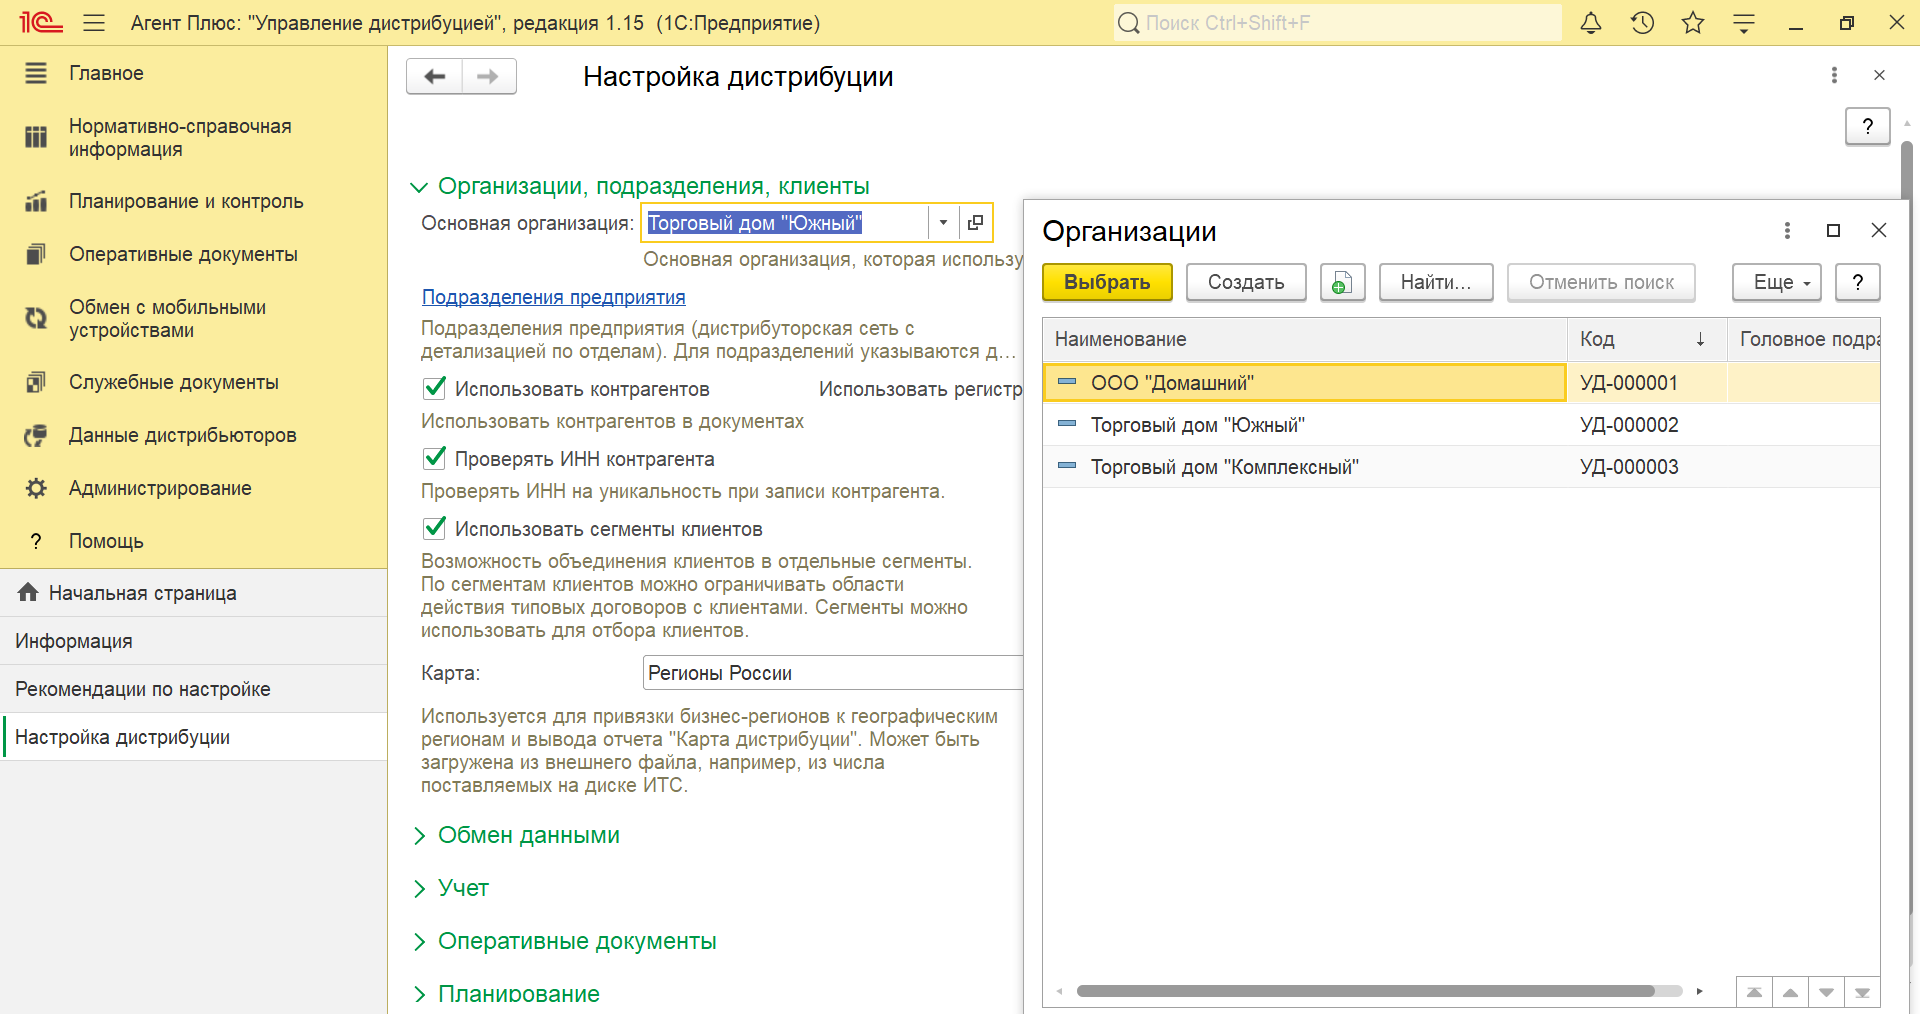Open help in Организации dialog
The width and height of the screenshot is (1920, 1014).
1858,282
